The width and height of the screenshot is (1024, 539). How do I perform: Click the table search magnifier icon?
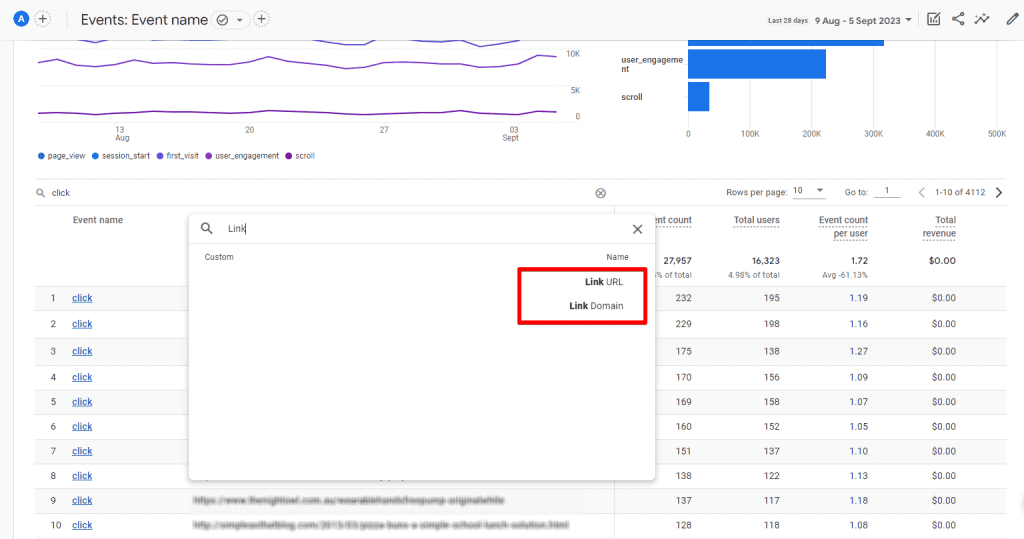click(x=40, y=193)
